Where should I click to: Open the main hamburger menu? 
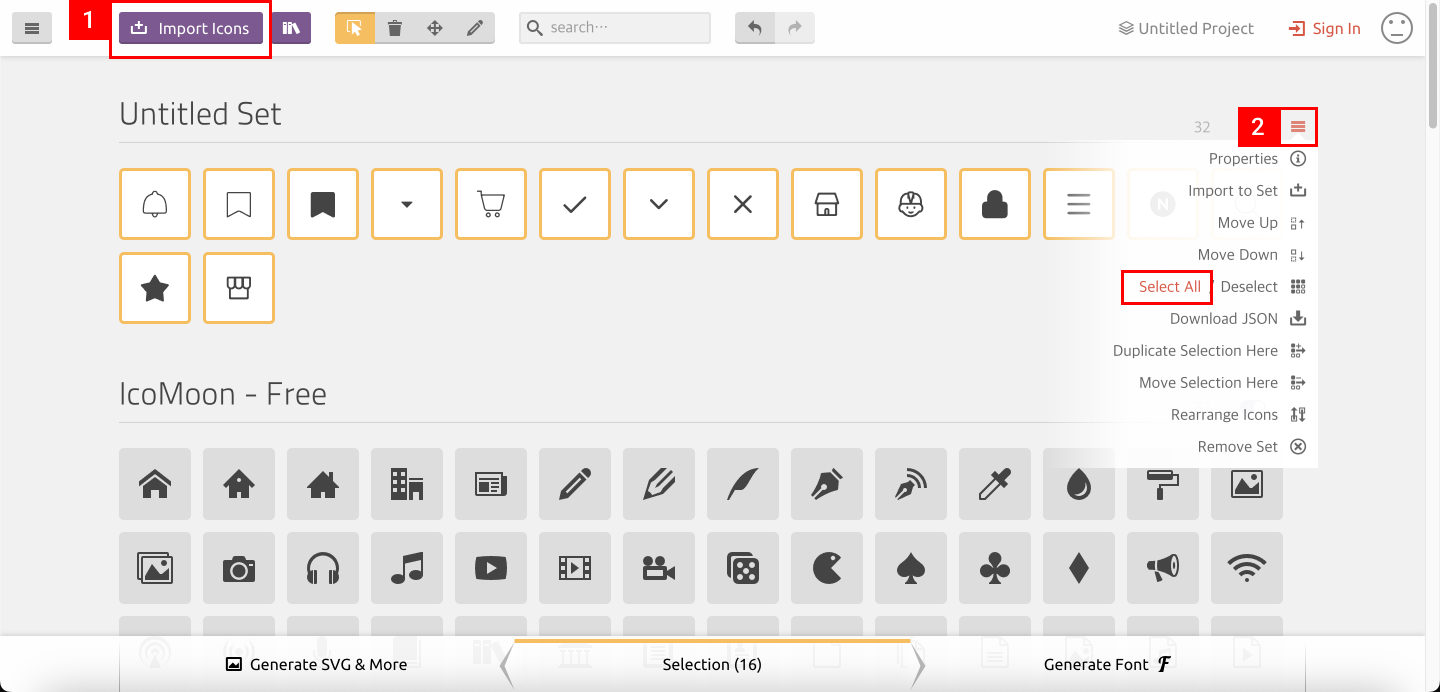(x=31, y=28)
